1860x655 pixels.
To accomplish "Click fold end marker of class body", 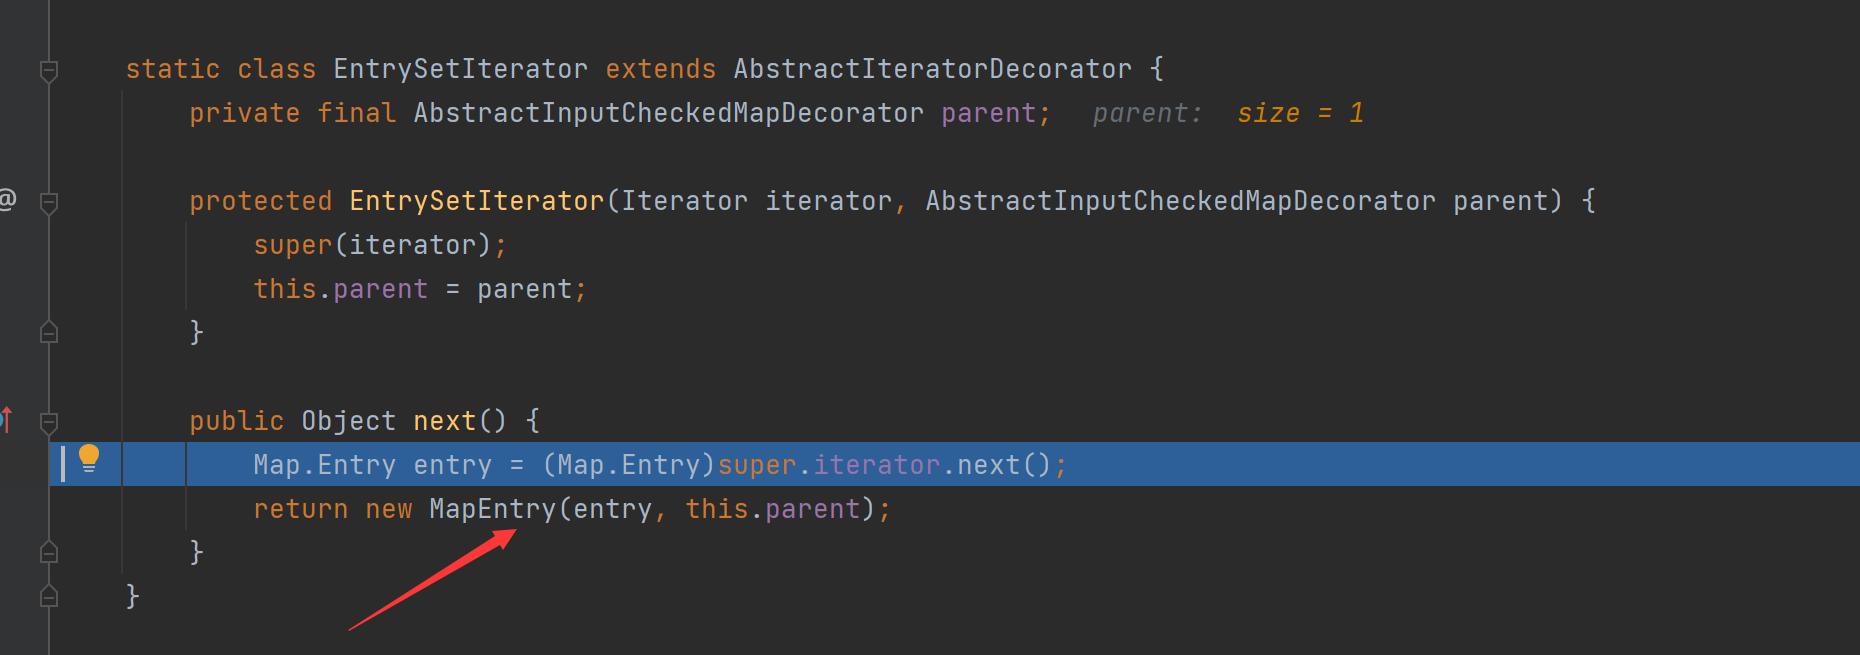I will [x=48, y=597].
